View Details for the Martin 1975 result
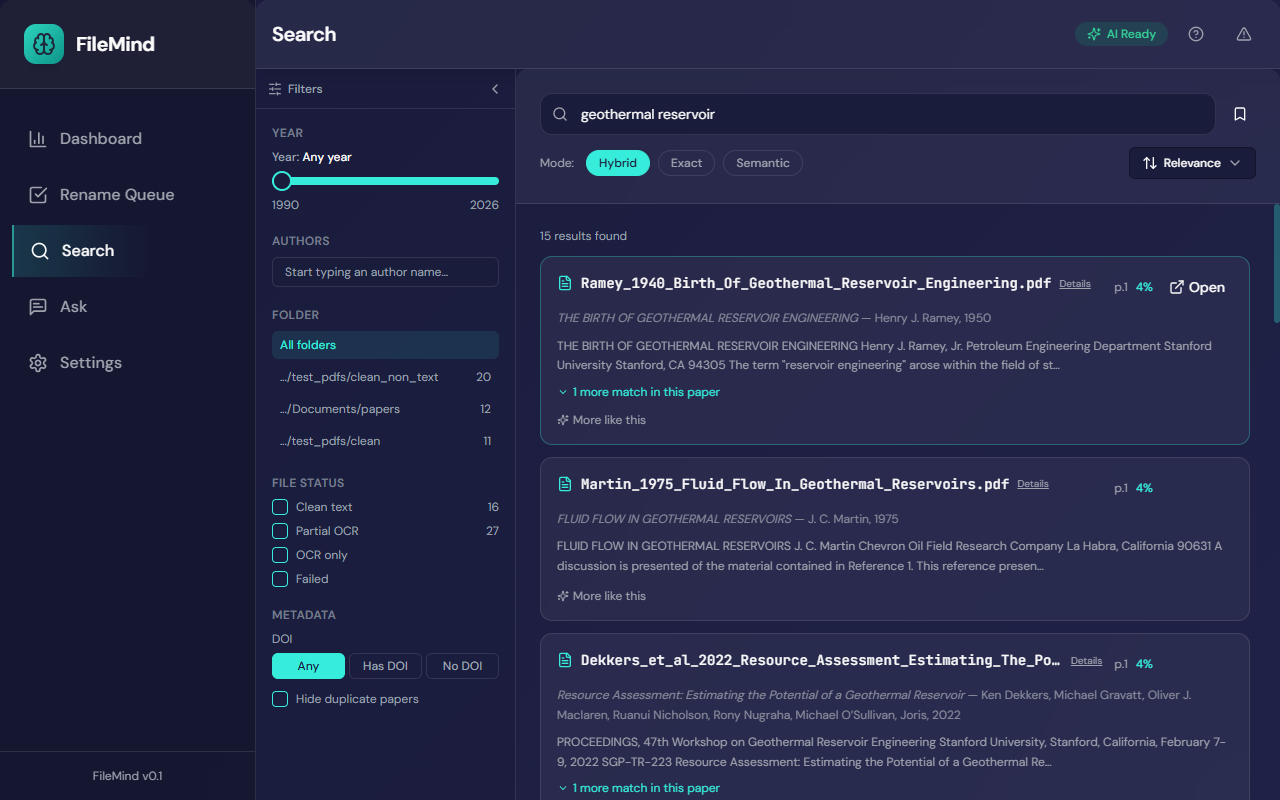This screenshot has height=800, width=1280. coord(1032,484)
